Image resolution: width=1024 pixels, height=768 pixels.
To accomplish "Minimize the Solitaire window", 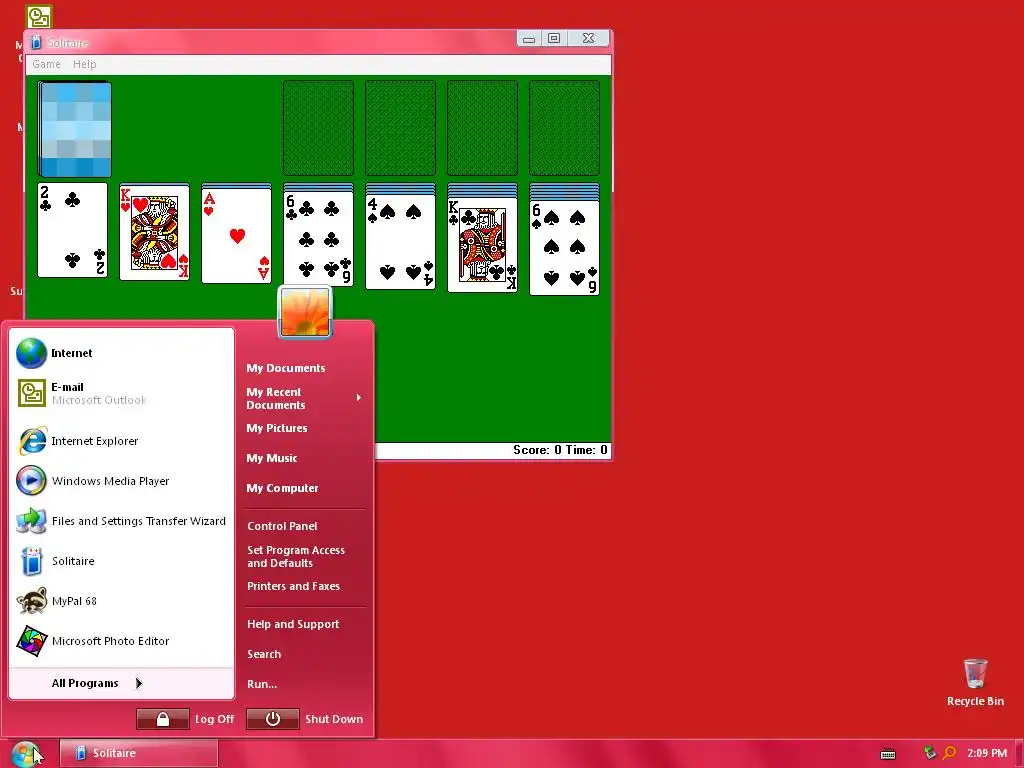I will point(529,39).
